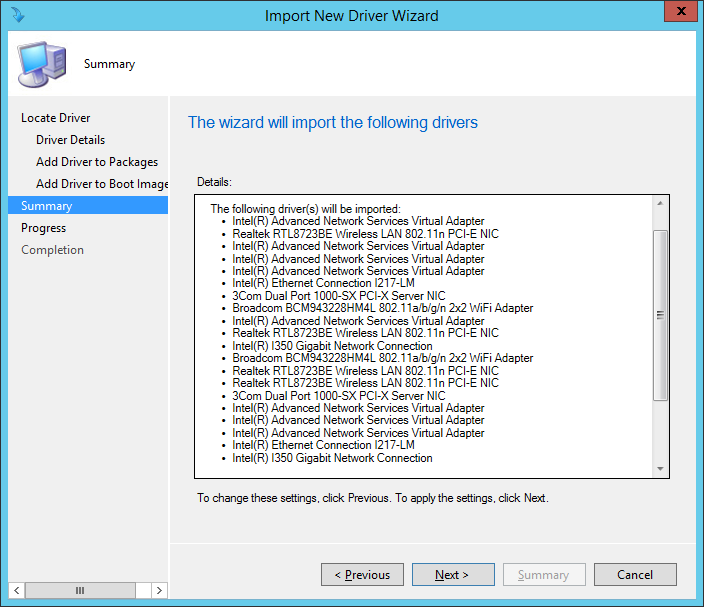The width and height of the screenshot is (704, 607).
Task: Click 'The wizard will import the following drivers' heading
Action: (333, 122)
